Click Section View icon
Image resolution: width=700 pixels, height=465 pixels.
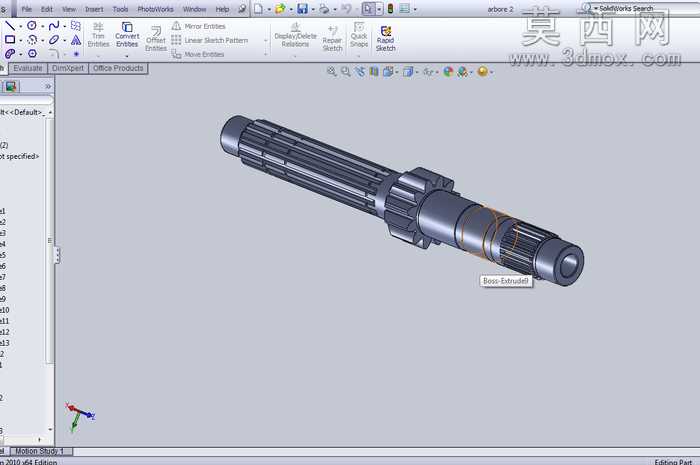click(374, 71)
